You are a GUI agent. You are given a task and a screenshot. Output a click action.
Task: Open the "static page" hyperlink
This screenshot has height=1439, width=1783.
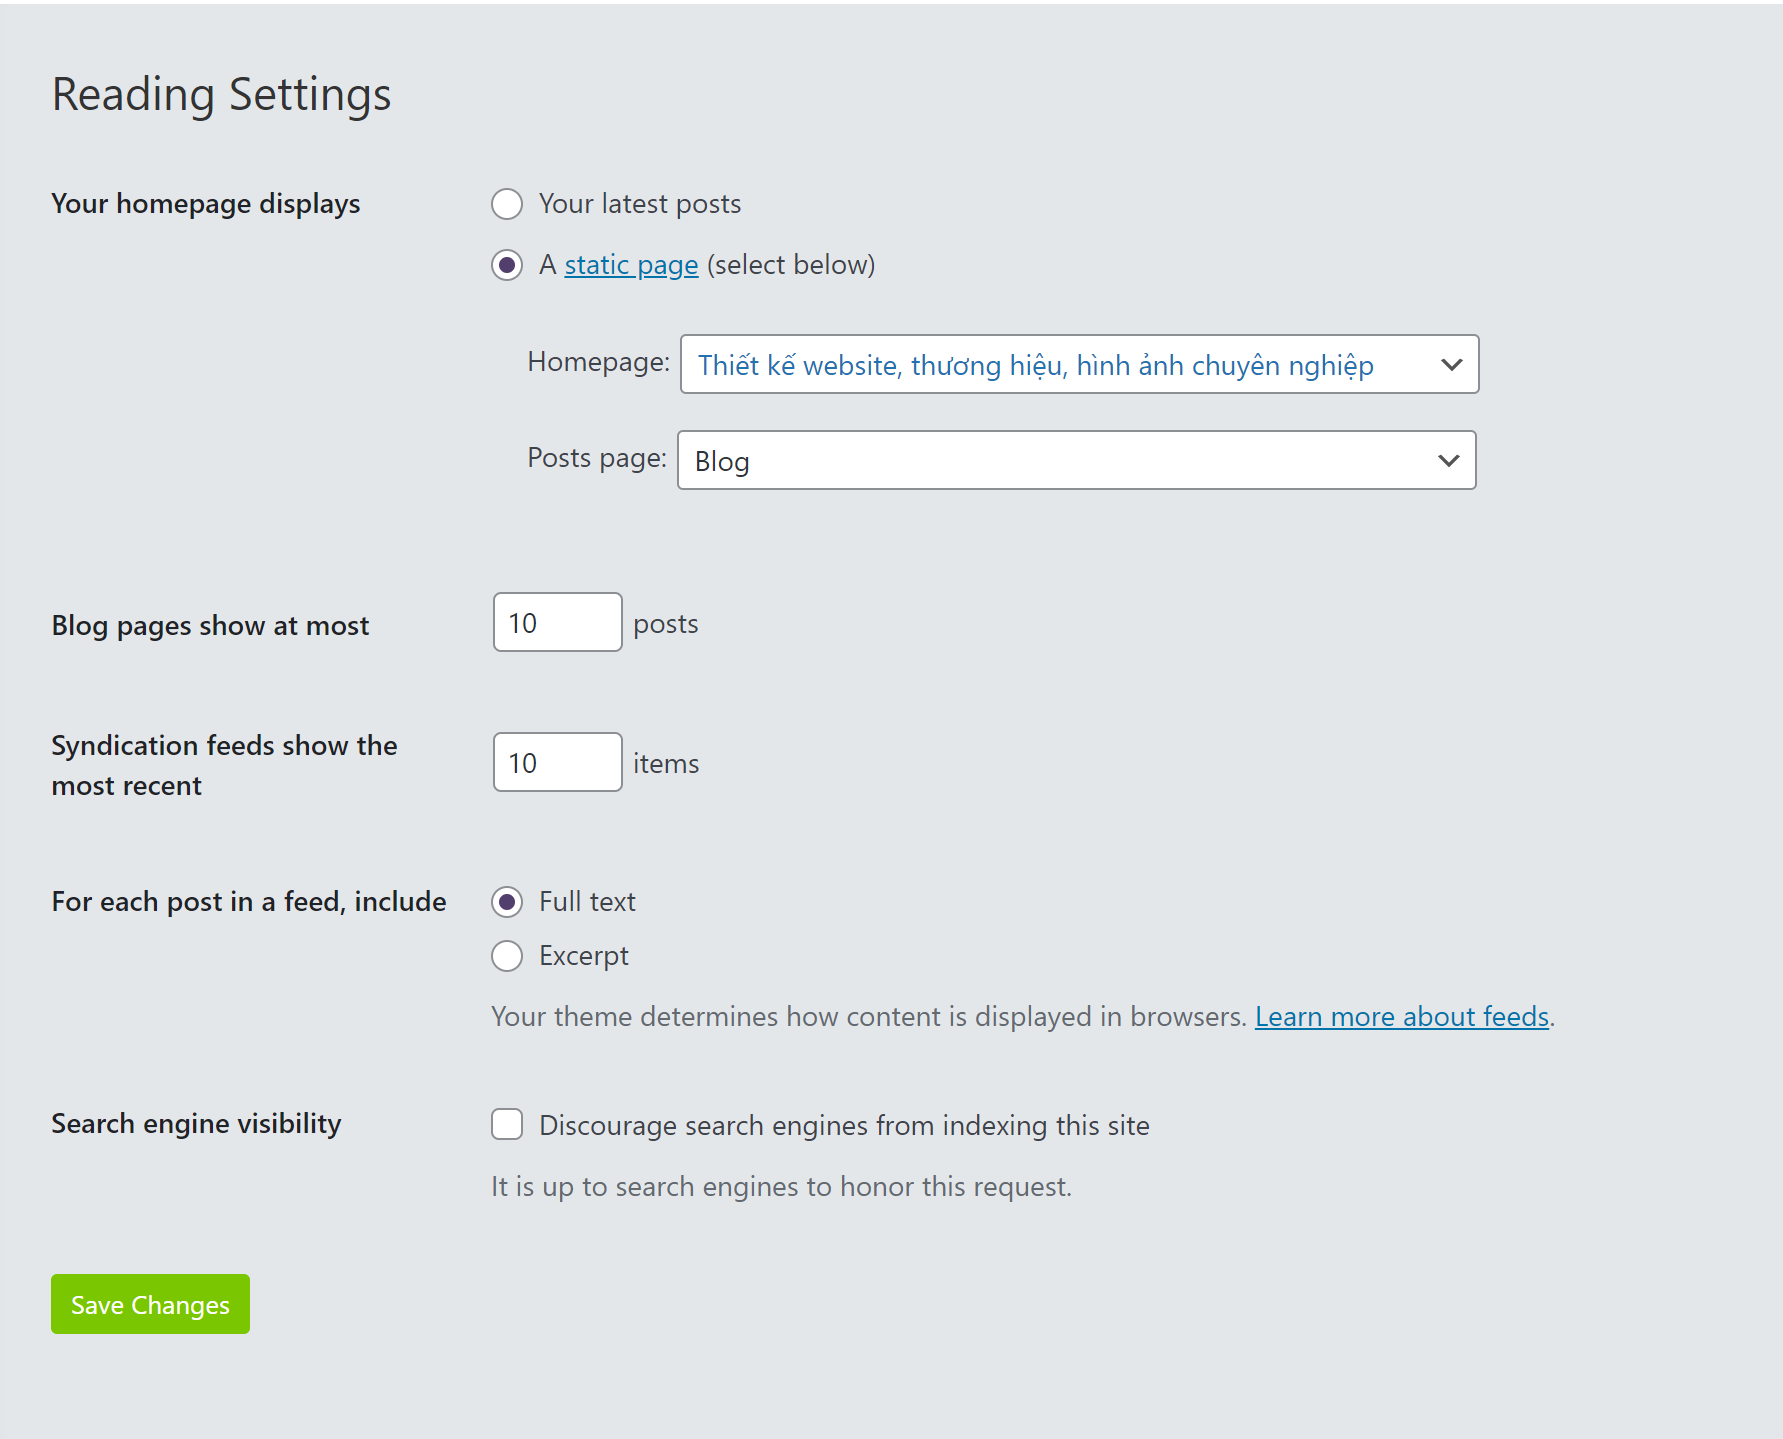tap(631, 265)
